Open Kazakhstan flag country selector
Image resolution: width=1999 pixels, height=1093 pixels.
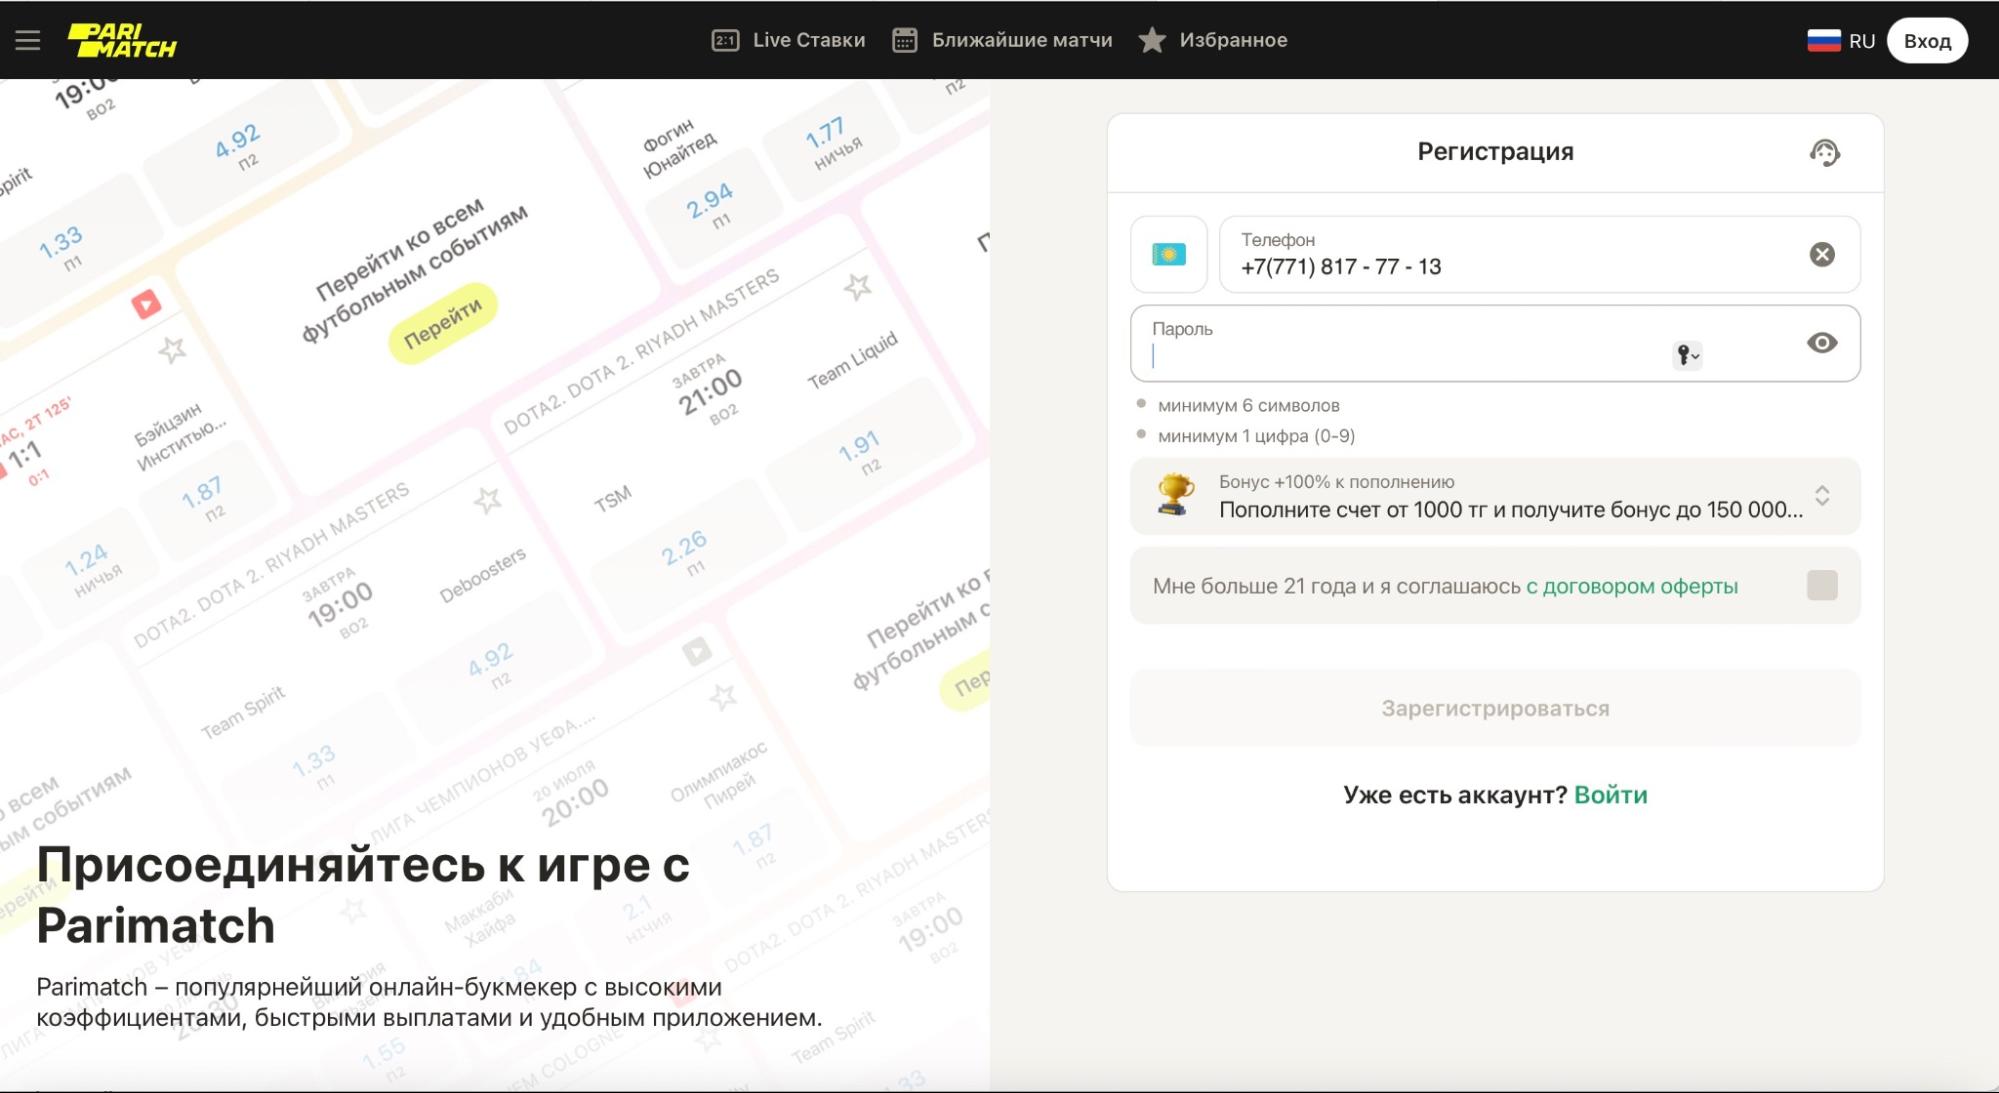coord(1169,254)
